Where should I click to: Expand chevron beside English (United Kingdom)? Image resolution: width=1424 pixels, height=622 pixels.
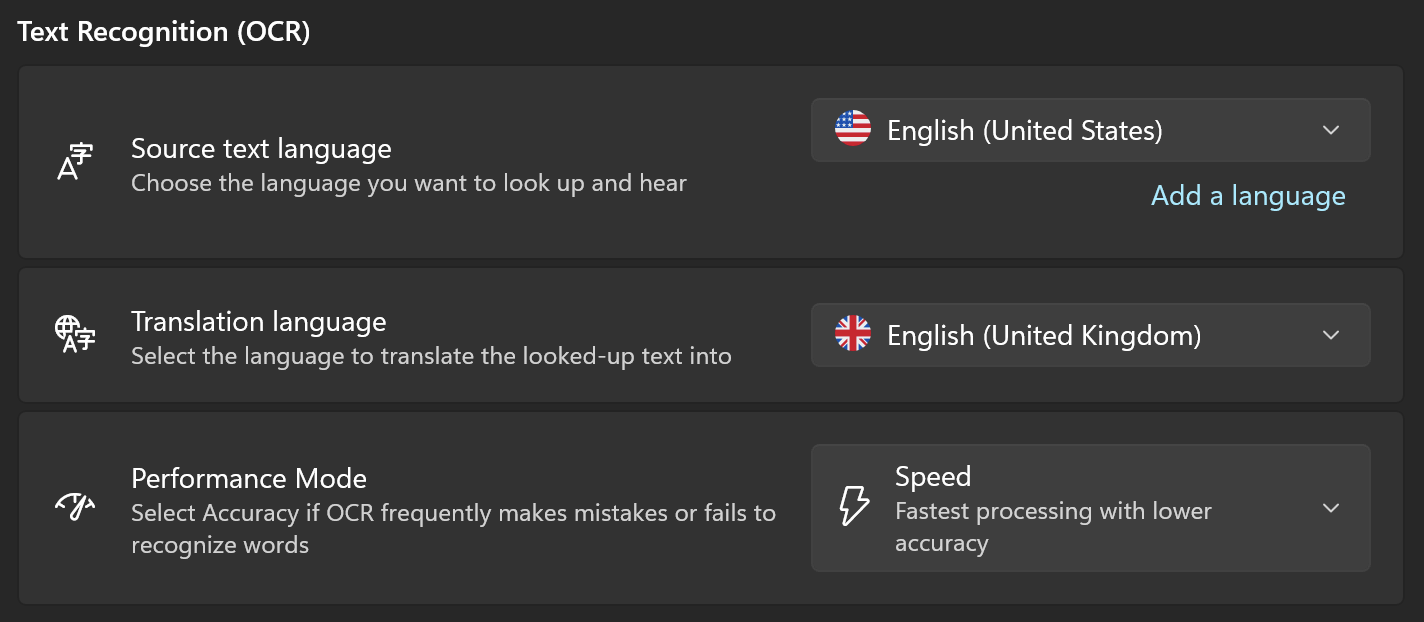pyautogui.click(x=1331, y=335)
